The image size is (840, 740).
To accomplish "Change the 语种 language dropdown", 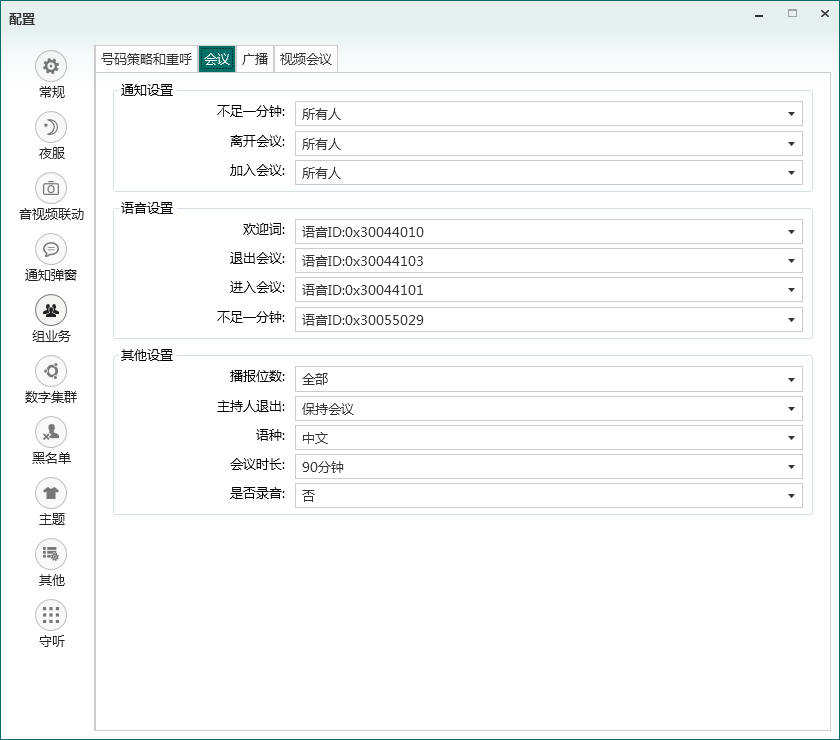I will point(548,438).
